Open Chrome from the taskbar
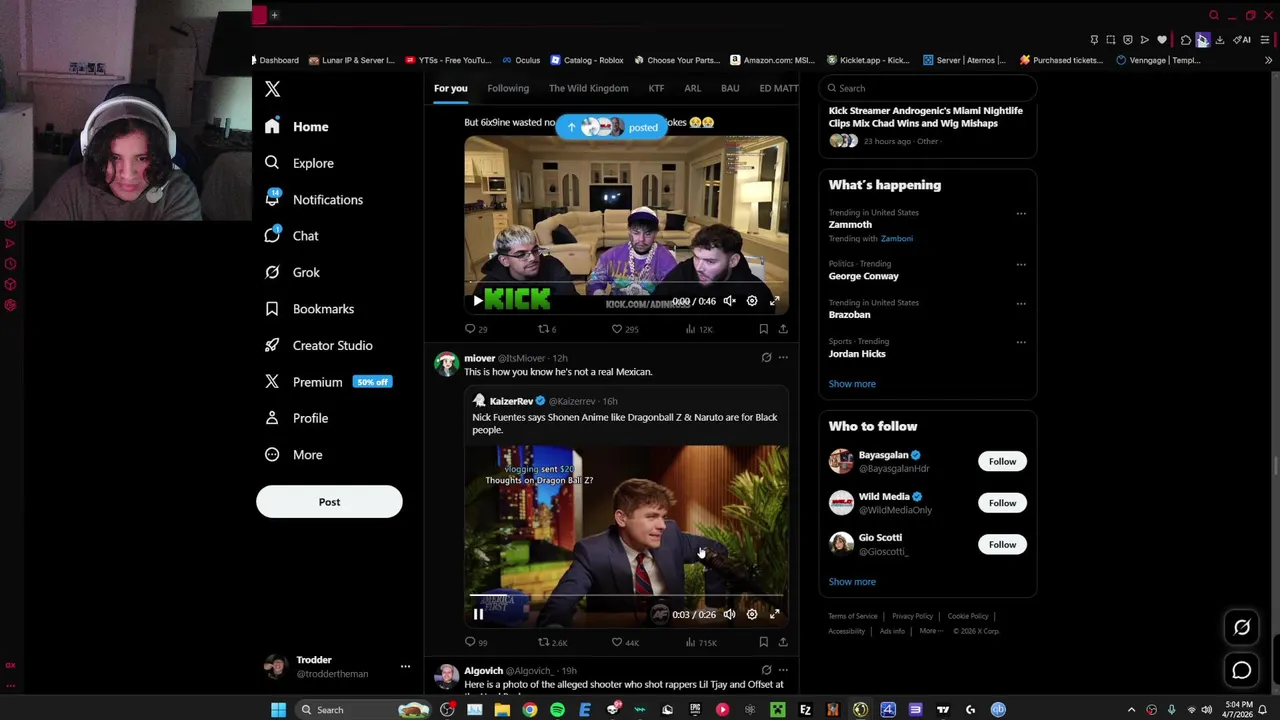The image size is (1280, 720). tap(530, 710)
